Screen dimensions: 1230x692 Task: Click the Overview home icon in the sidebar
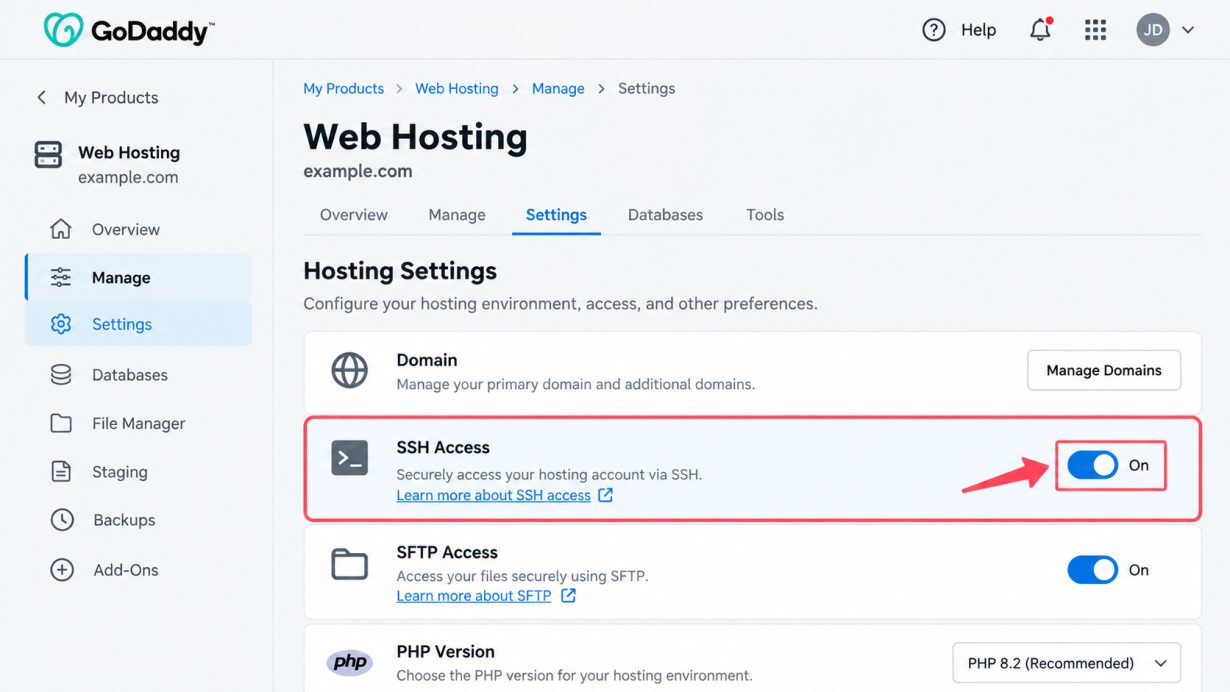tap(61, 229)
